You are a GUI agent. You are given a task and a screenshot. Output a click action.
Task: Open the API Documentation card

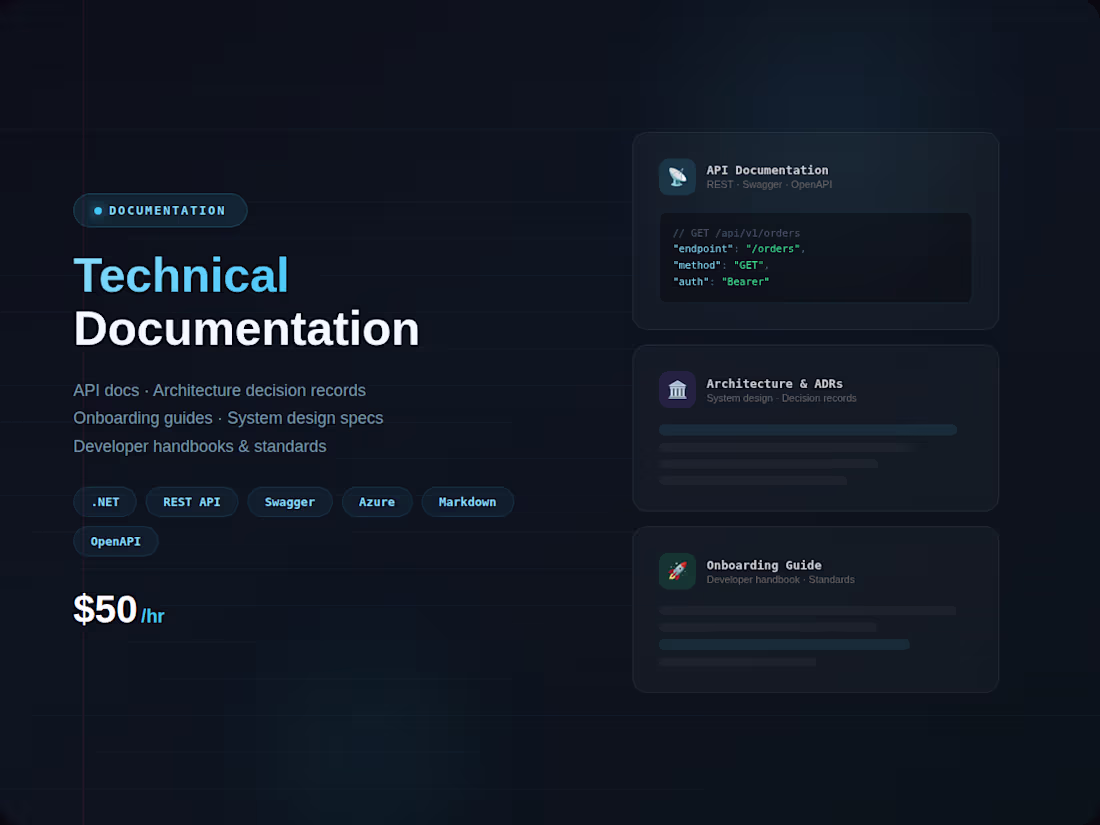815,230
